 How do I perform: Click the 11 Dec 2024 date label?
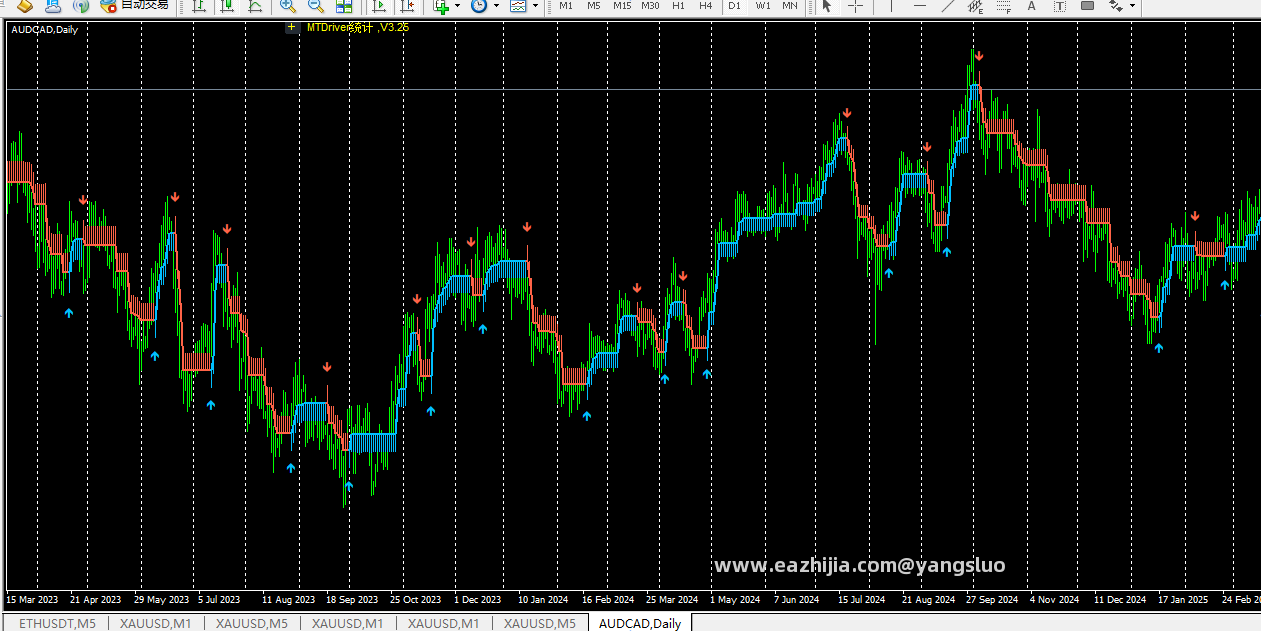click(x=1120, y=600)
